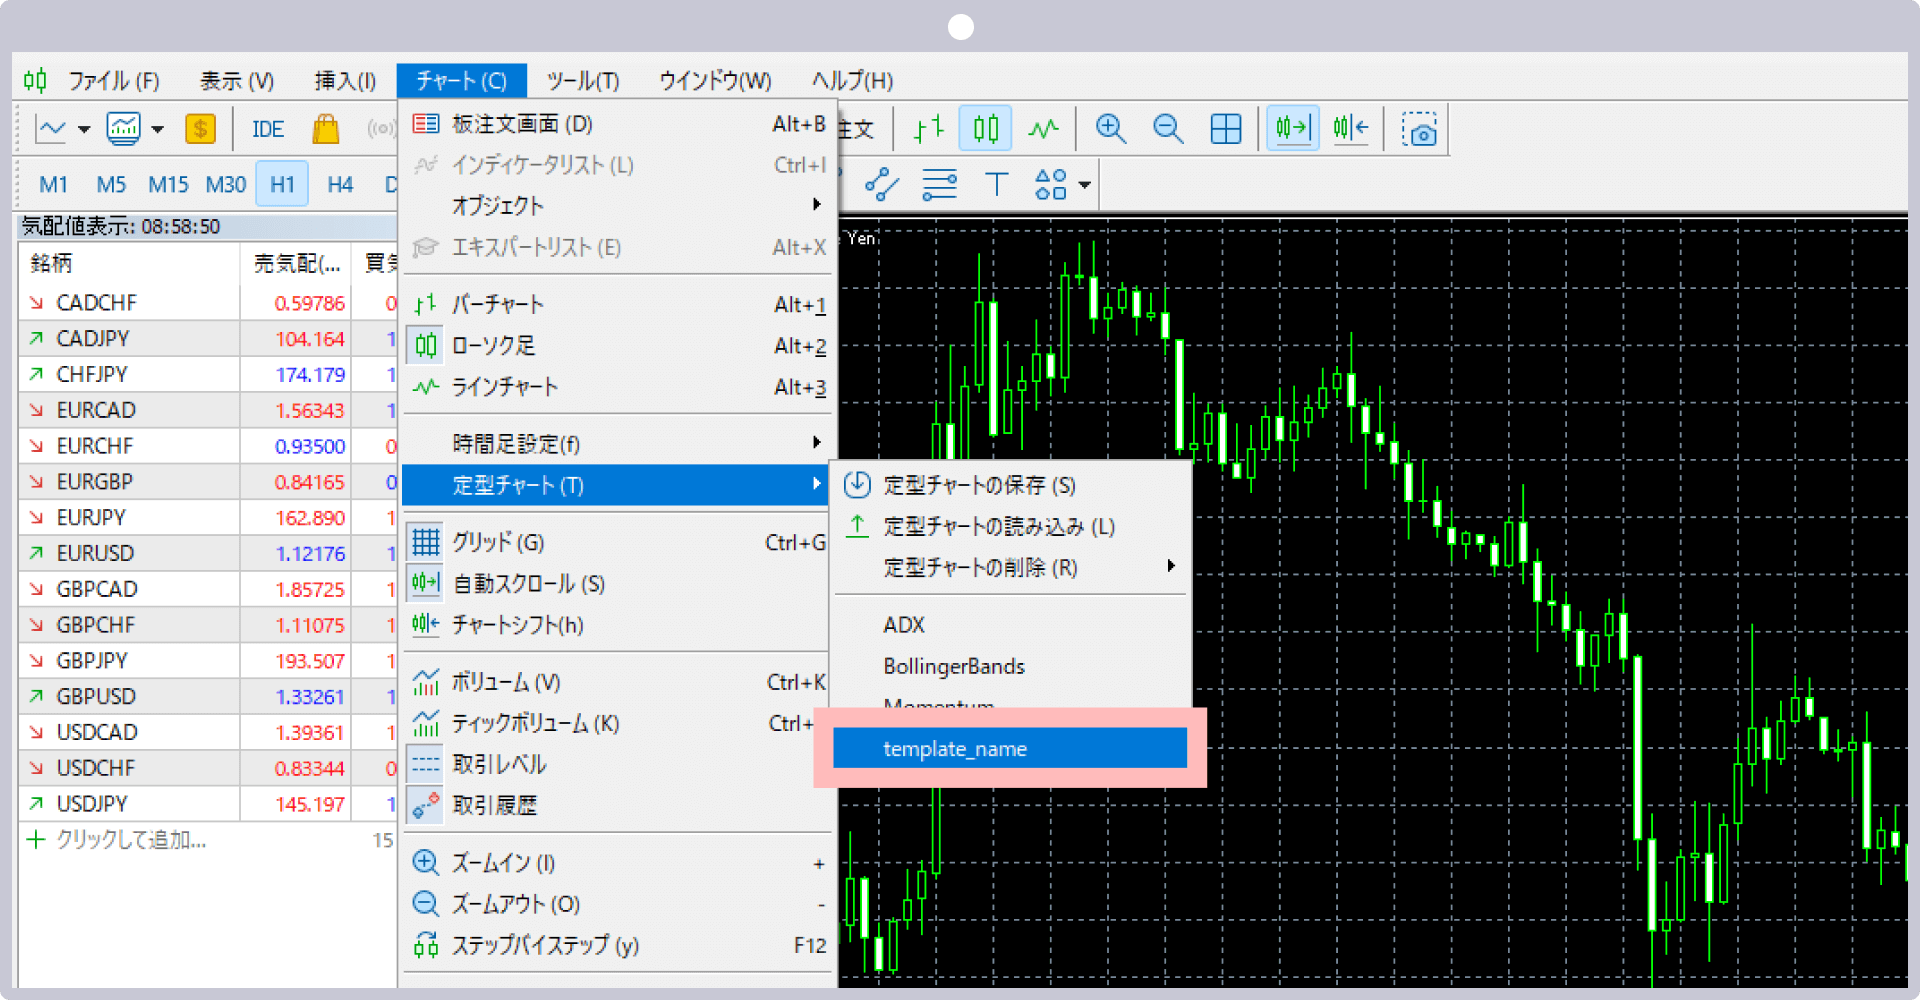Select the candlestick chart icon

984,128
